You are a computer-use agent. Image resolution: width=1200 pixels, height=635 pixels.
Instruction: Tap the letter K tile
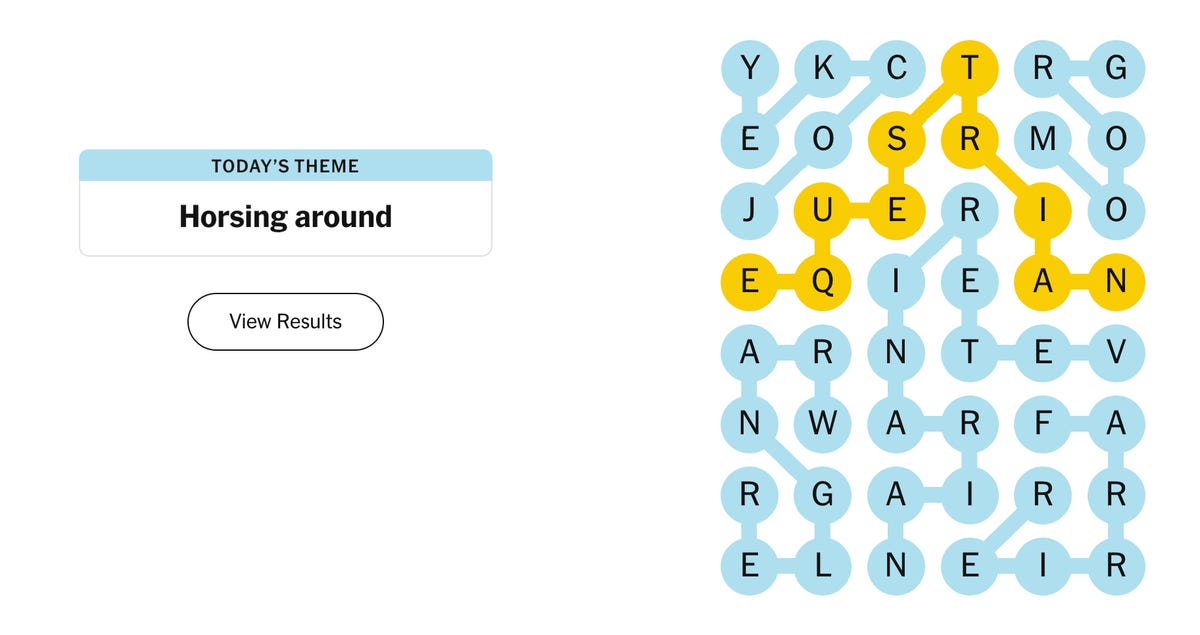click(x=823, y=68)
